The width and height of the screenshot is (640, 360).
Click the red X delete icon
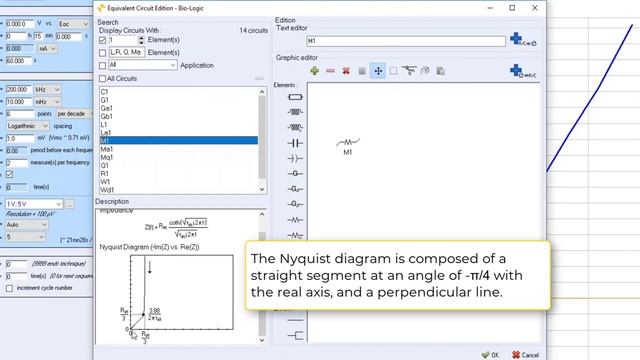346,71
